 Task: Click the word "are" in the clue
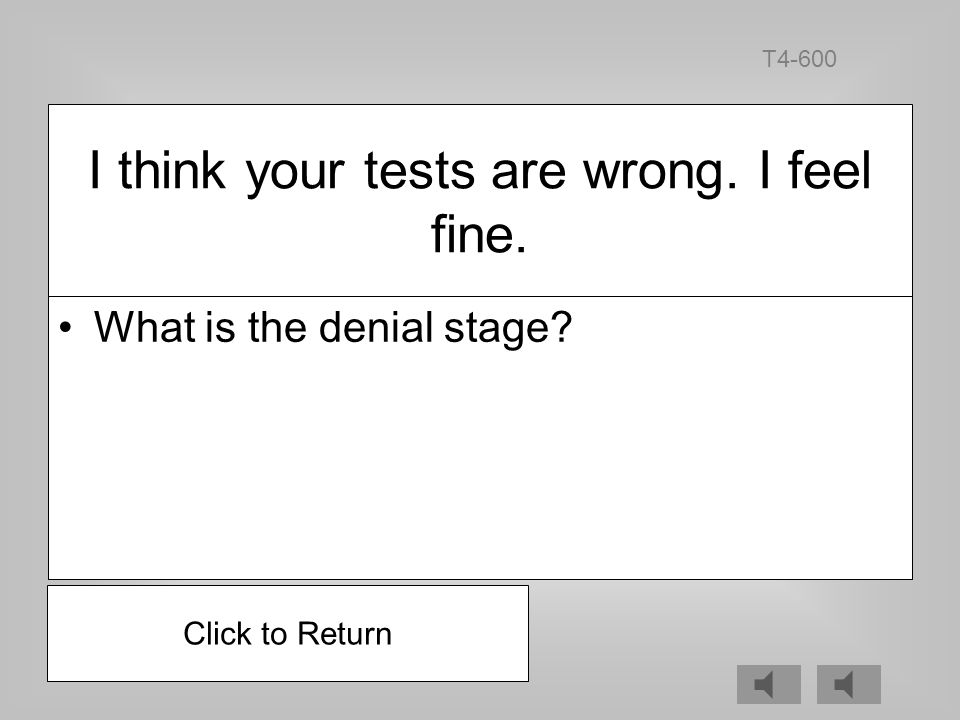(x=528, y=173)
